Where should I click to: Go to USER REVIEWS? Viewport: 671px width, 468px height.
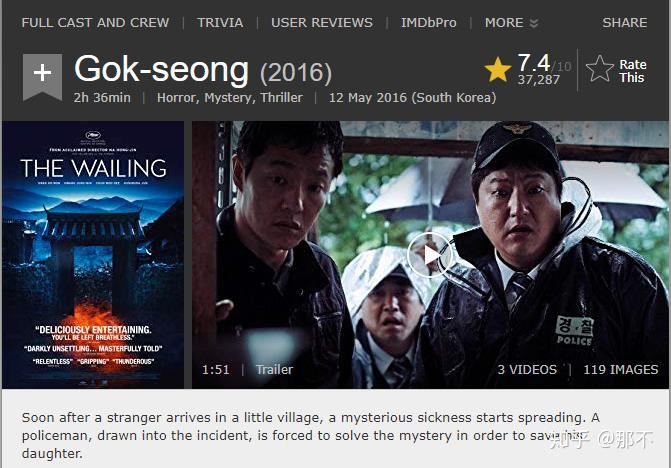pyautogui.click(x=322, y=23)
